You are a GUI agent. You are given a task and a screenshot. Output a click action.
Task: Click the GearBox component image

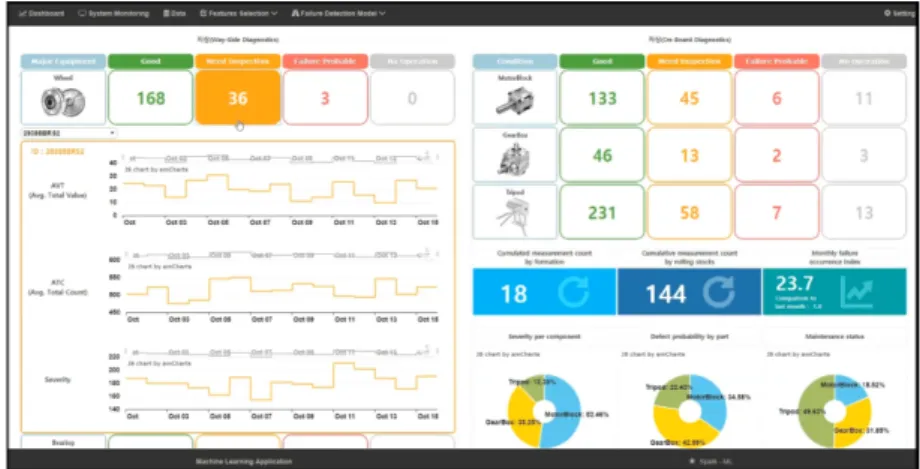(514, 158)
